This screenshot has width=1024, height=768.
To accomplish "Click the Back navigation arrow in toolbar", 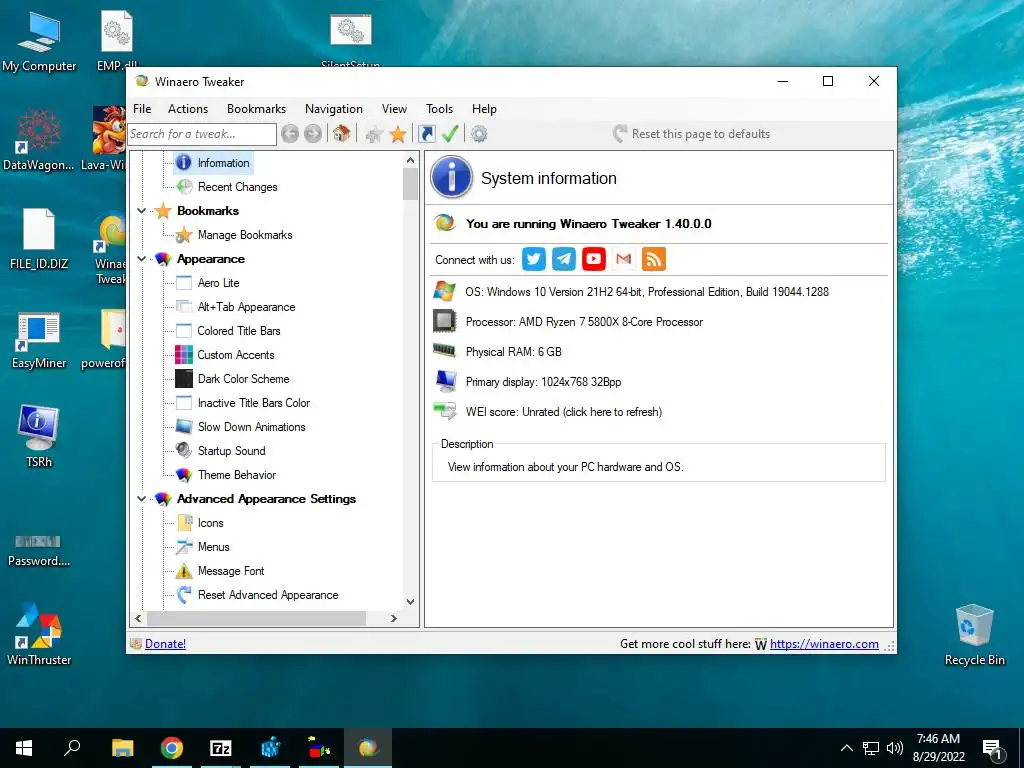I will coord(290,134).
